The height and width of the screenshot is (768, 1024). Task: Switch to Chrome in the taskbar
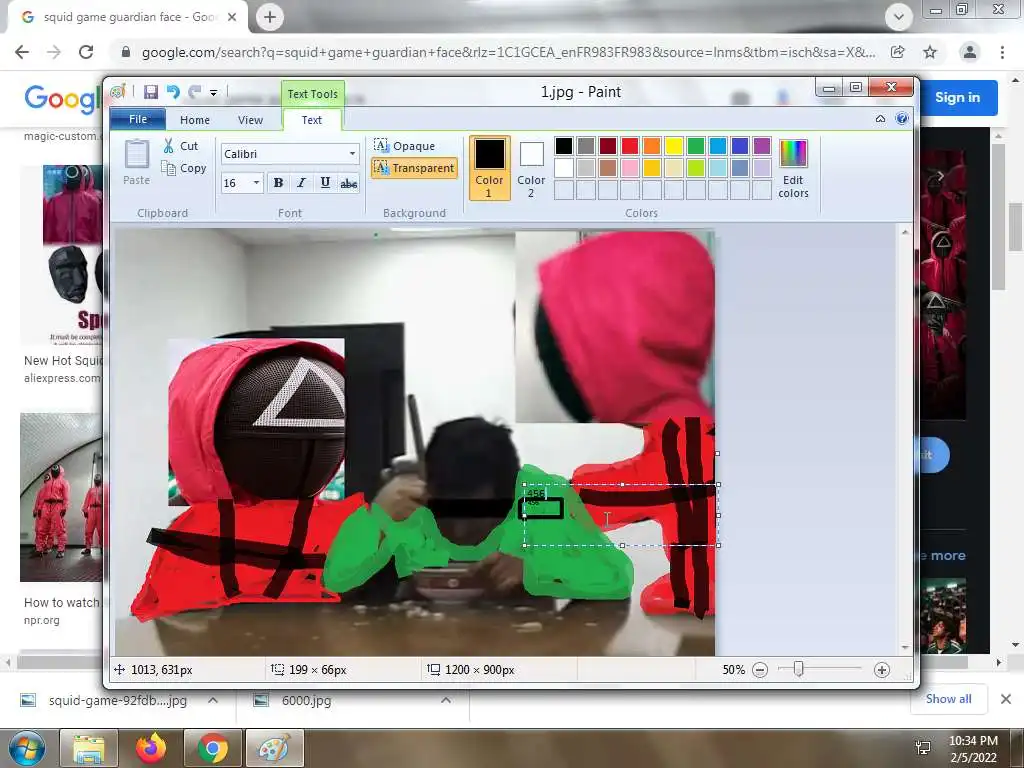tap(212, 748)
